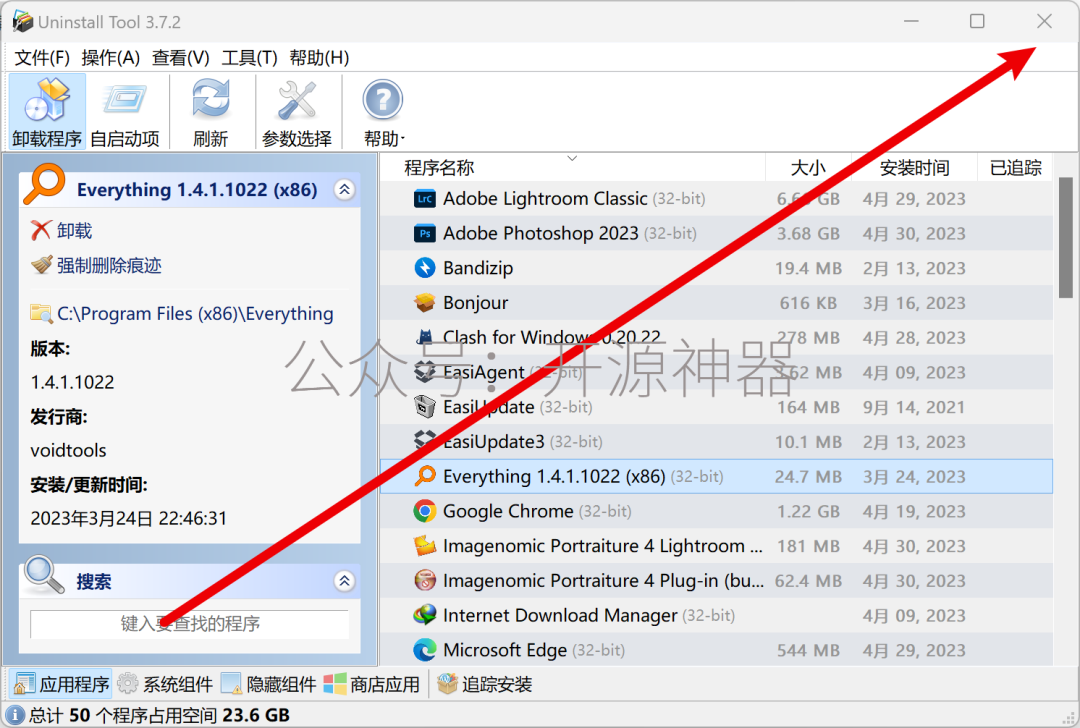Select the Everything 1.4.1.1022 list icon
1080x728 pixels.
[x=425, y=476]
